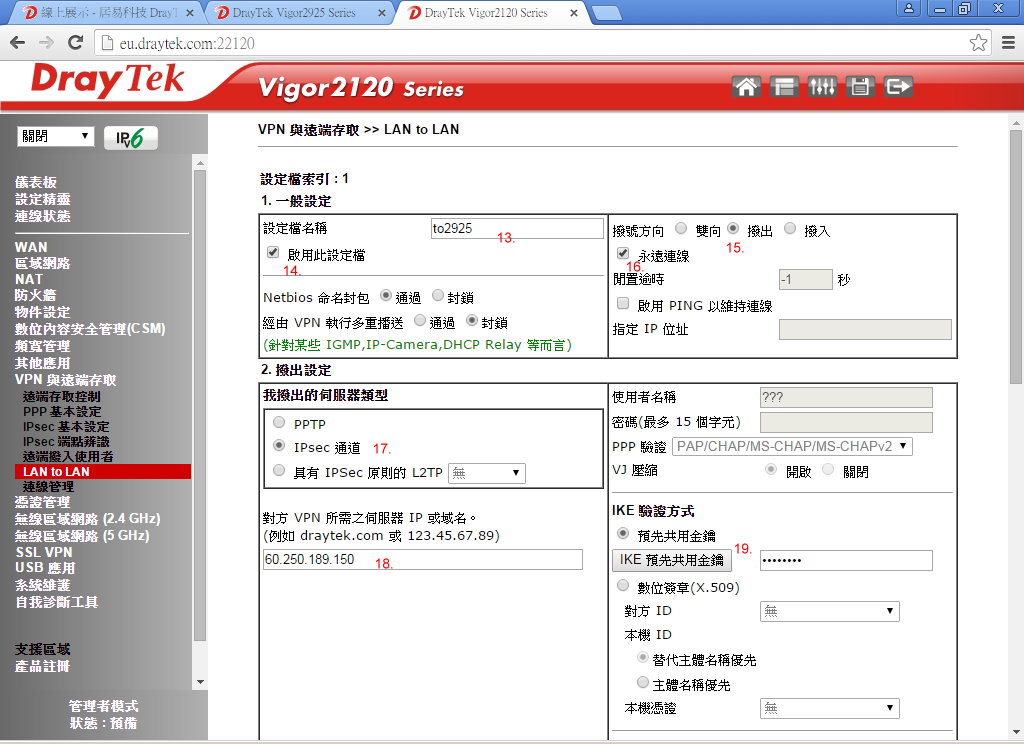Open the 系統維護 sidebar menu
Image resolution: width=1024 pixels, height=744 pixels.
42,585
